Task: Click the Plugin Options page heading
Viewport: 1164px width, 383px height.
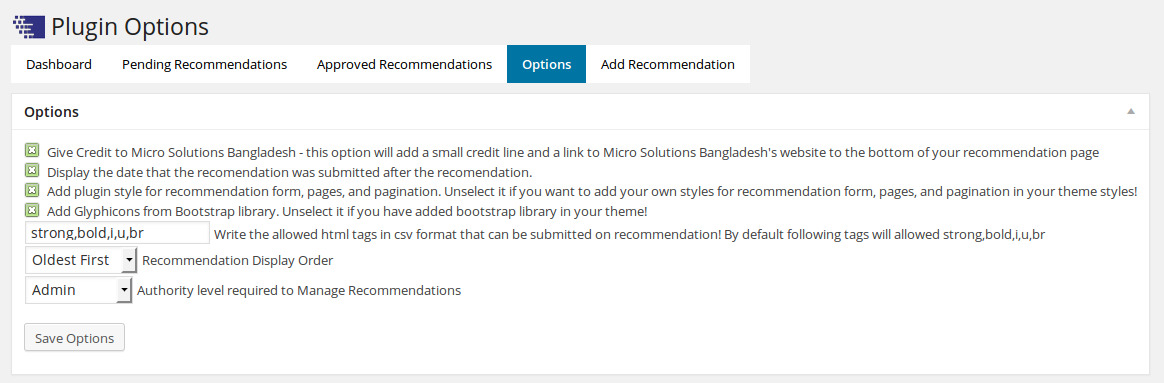Action: [129, 27]
